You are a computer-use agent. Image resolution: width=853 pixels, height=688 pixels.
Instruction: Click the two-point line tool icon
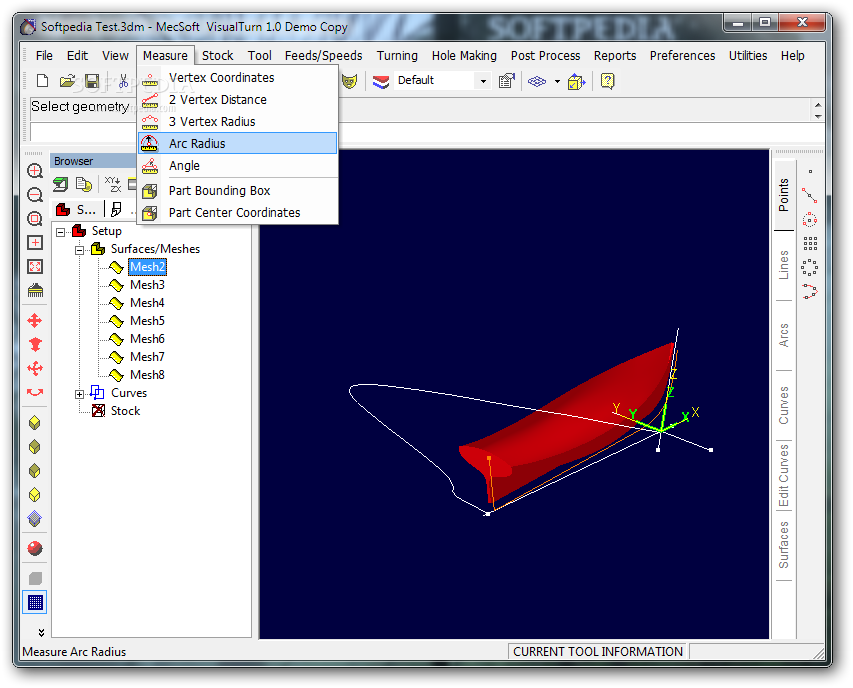point(809,195)
